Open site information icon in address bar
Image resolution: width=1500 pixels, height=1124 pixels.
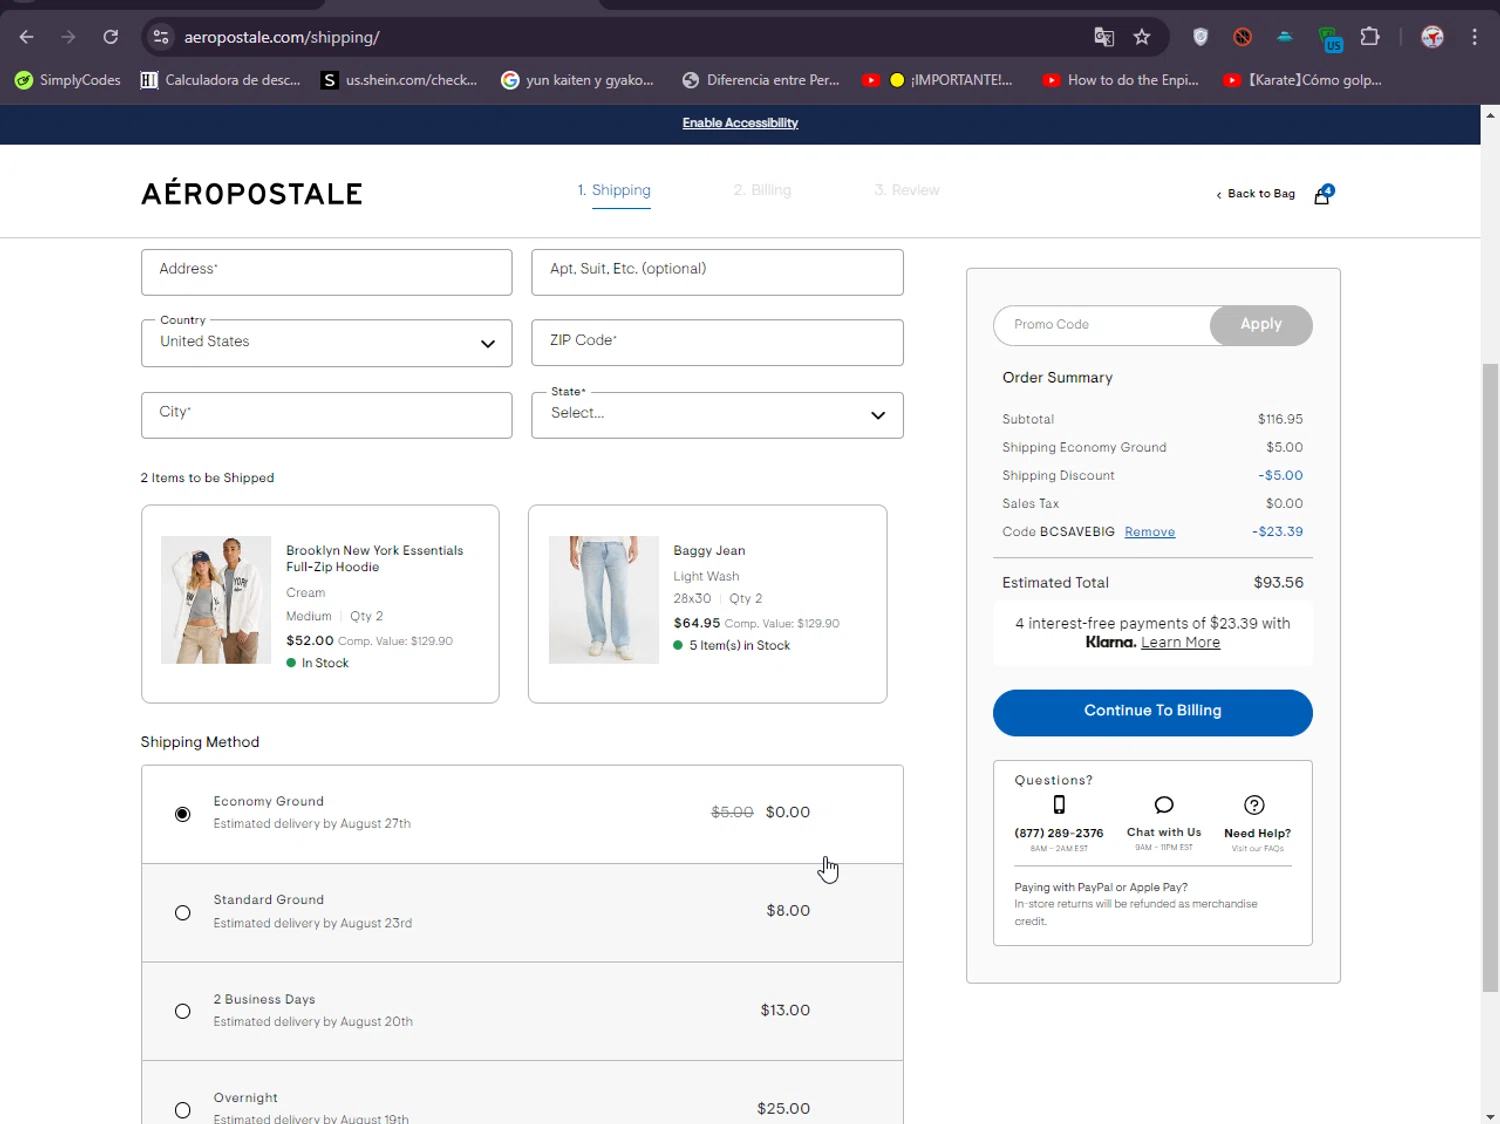coord(160,37)
